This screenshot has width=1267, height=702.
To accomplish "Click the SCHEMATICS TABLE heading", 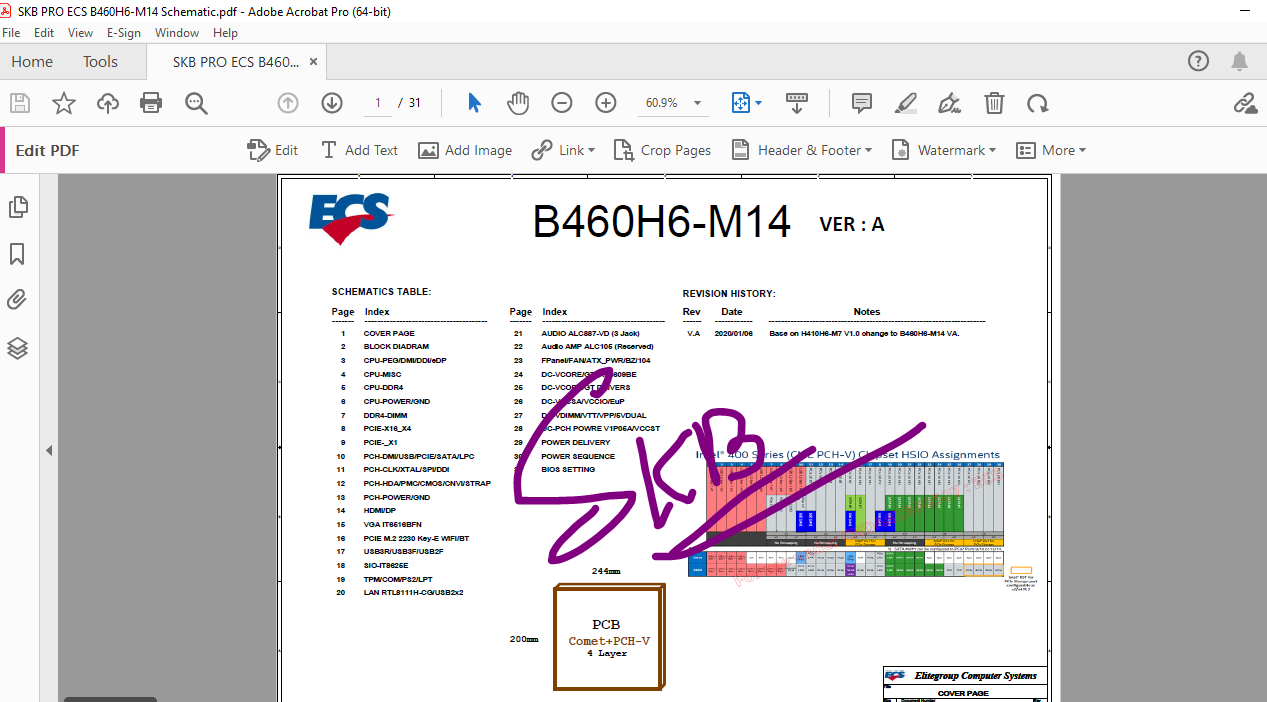I will pyautogui.click(x=381, y=292).
